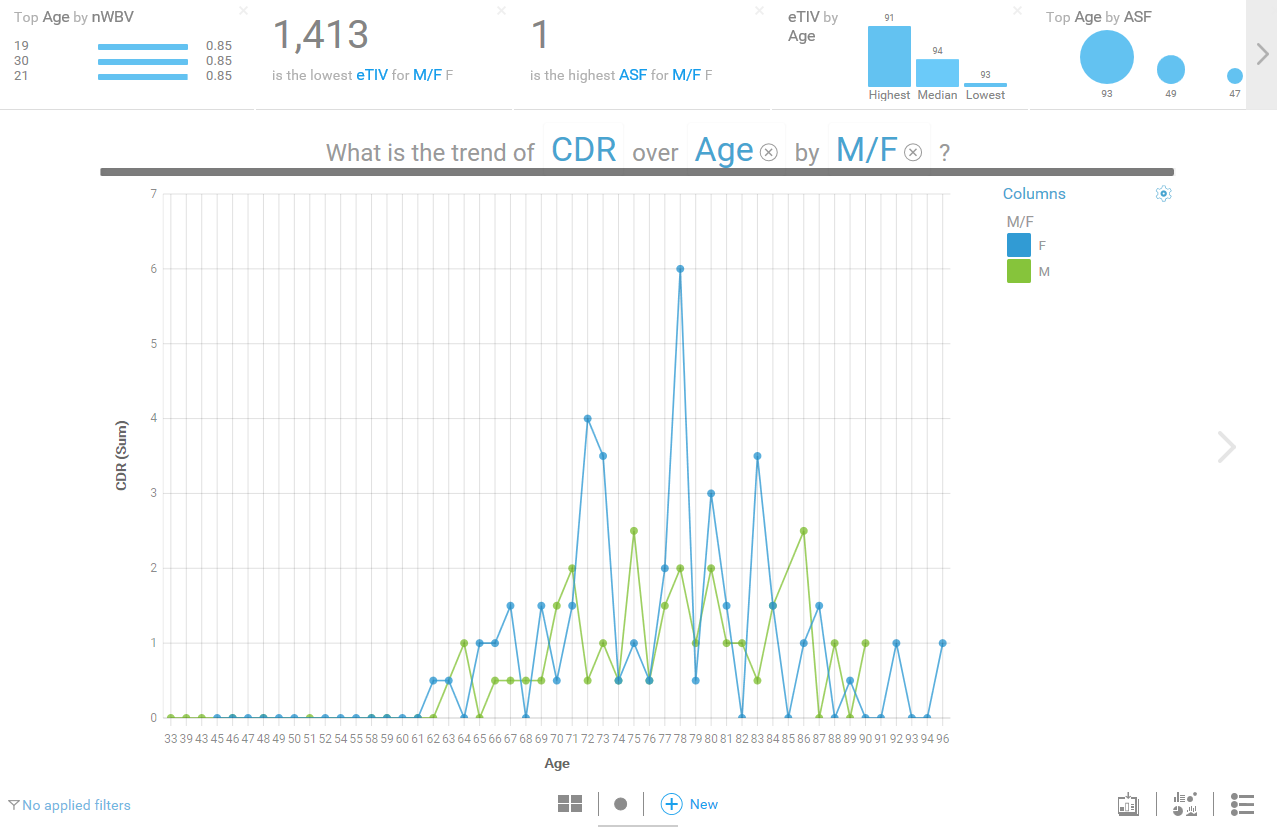Image resolution: width=1277 pixels, height=828 pixels.
Task: Open the eTIV by Age insight
Action: pos(813,27)
